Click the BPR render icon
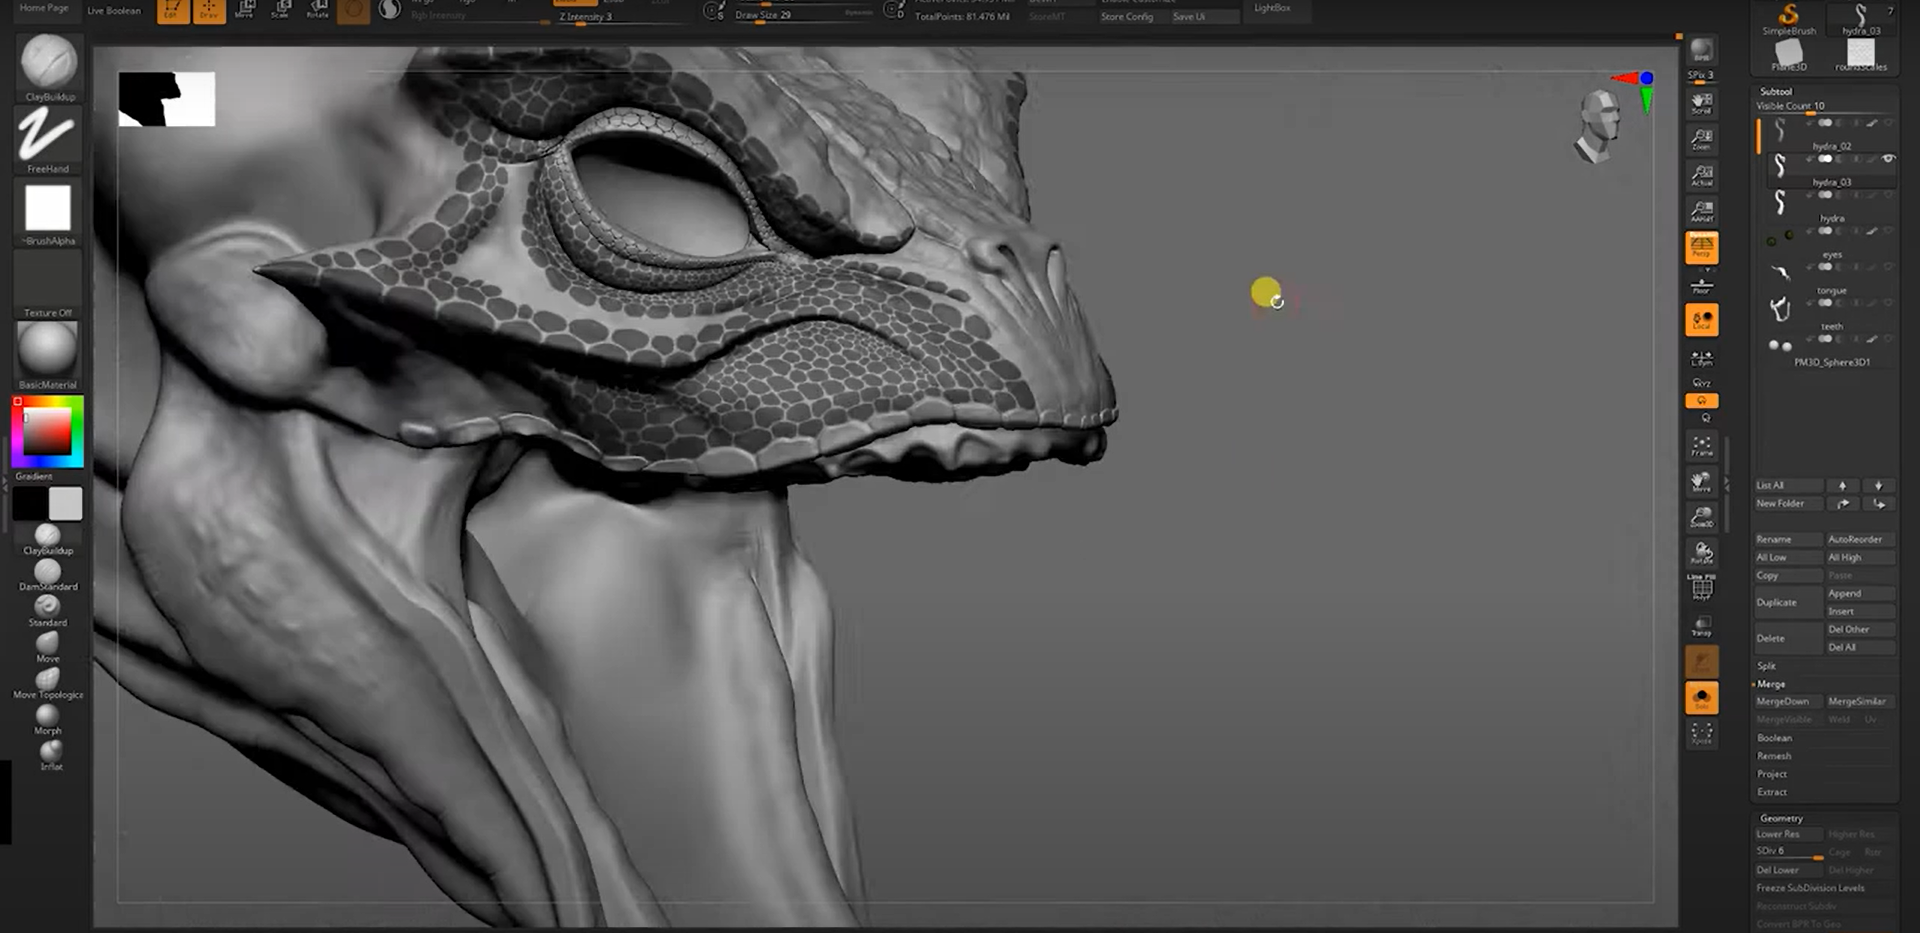Viewport: 1920px width, 933px height. tap(1701, 49)
